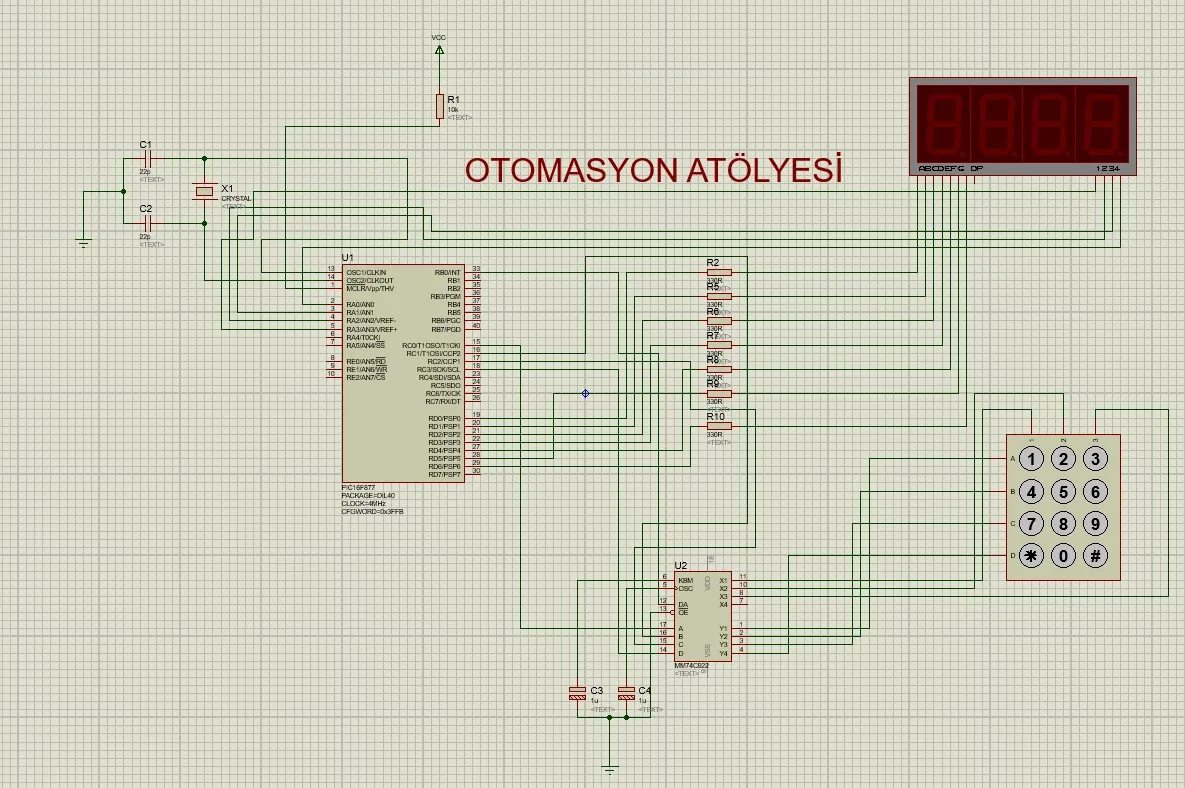Screen dimensions: 1185x788
Task: Select the R2 330R resistor
Action: pos(718,272)
